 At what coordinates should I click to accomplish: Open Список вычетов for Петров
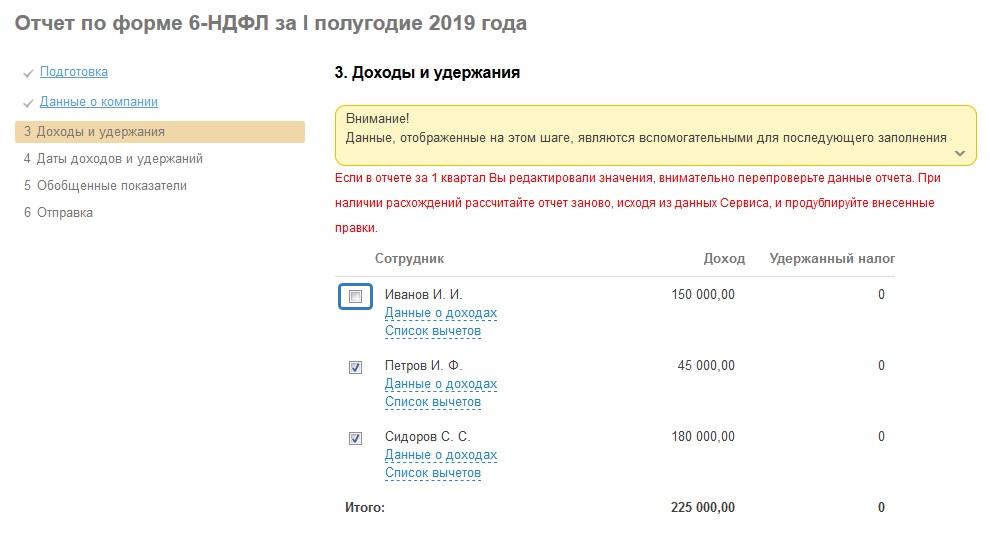click(433, 402)
